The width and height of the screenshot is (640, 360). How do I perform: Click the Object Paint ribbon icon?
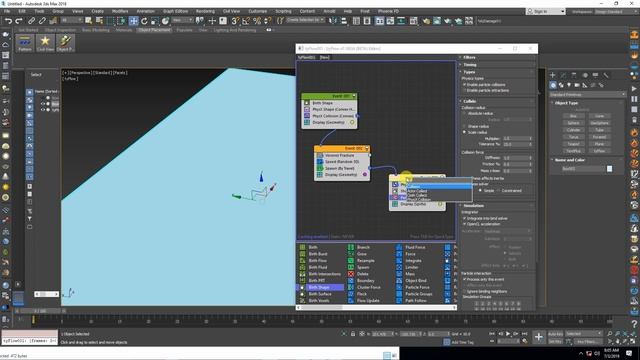pyautogui.click(x=65, y=43)
